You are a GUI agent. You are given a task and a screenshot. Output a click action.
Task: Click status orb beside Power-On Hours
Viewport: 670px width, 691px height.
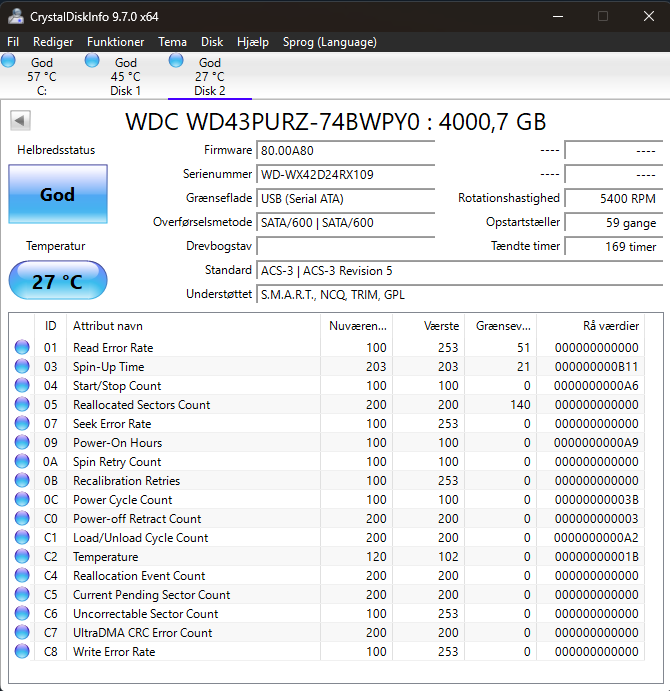pos(22,442)
